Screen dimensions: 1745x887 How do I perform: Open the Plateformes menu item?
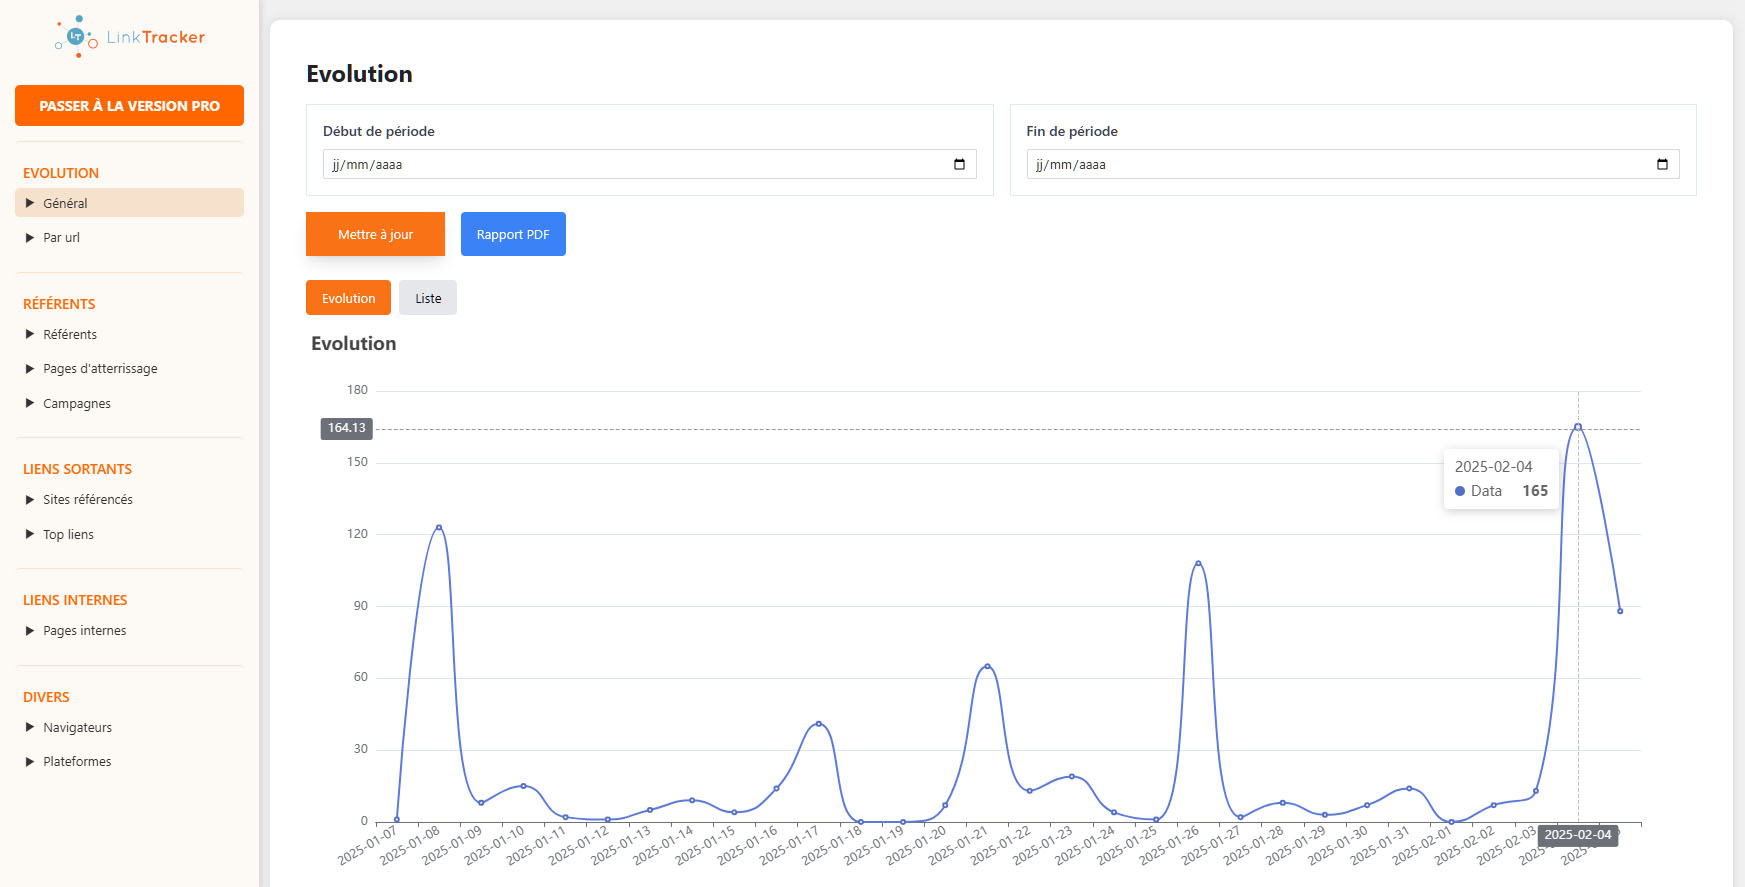(129, 761)
